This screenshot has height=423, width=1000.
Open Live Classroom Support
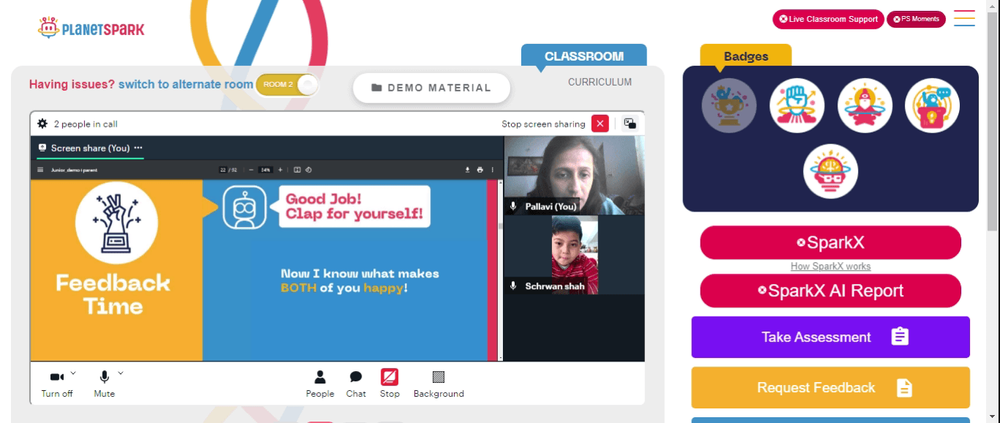point(828,19)
